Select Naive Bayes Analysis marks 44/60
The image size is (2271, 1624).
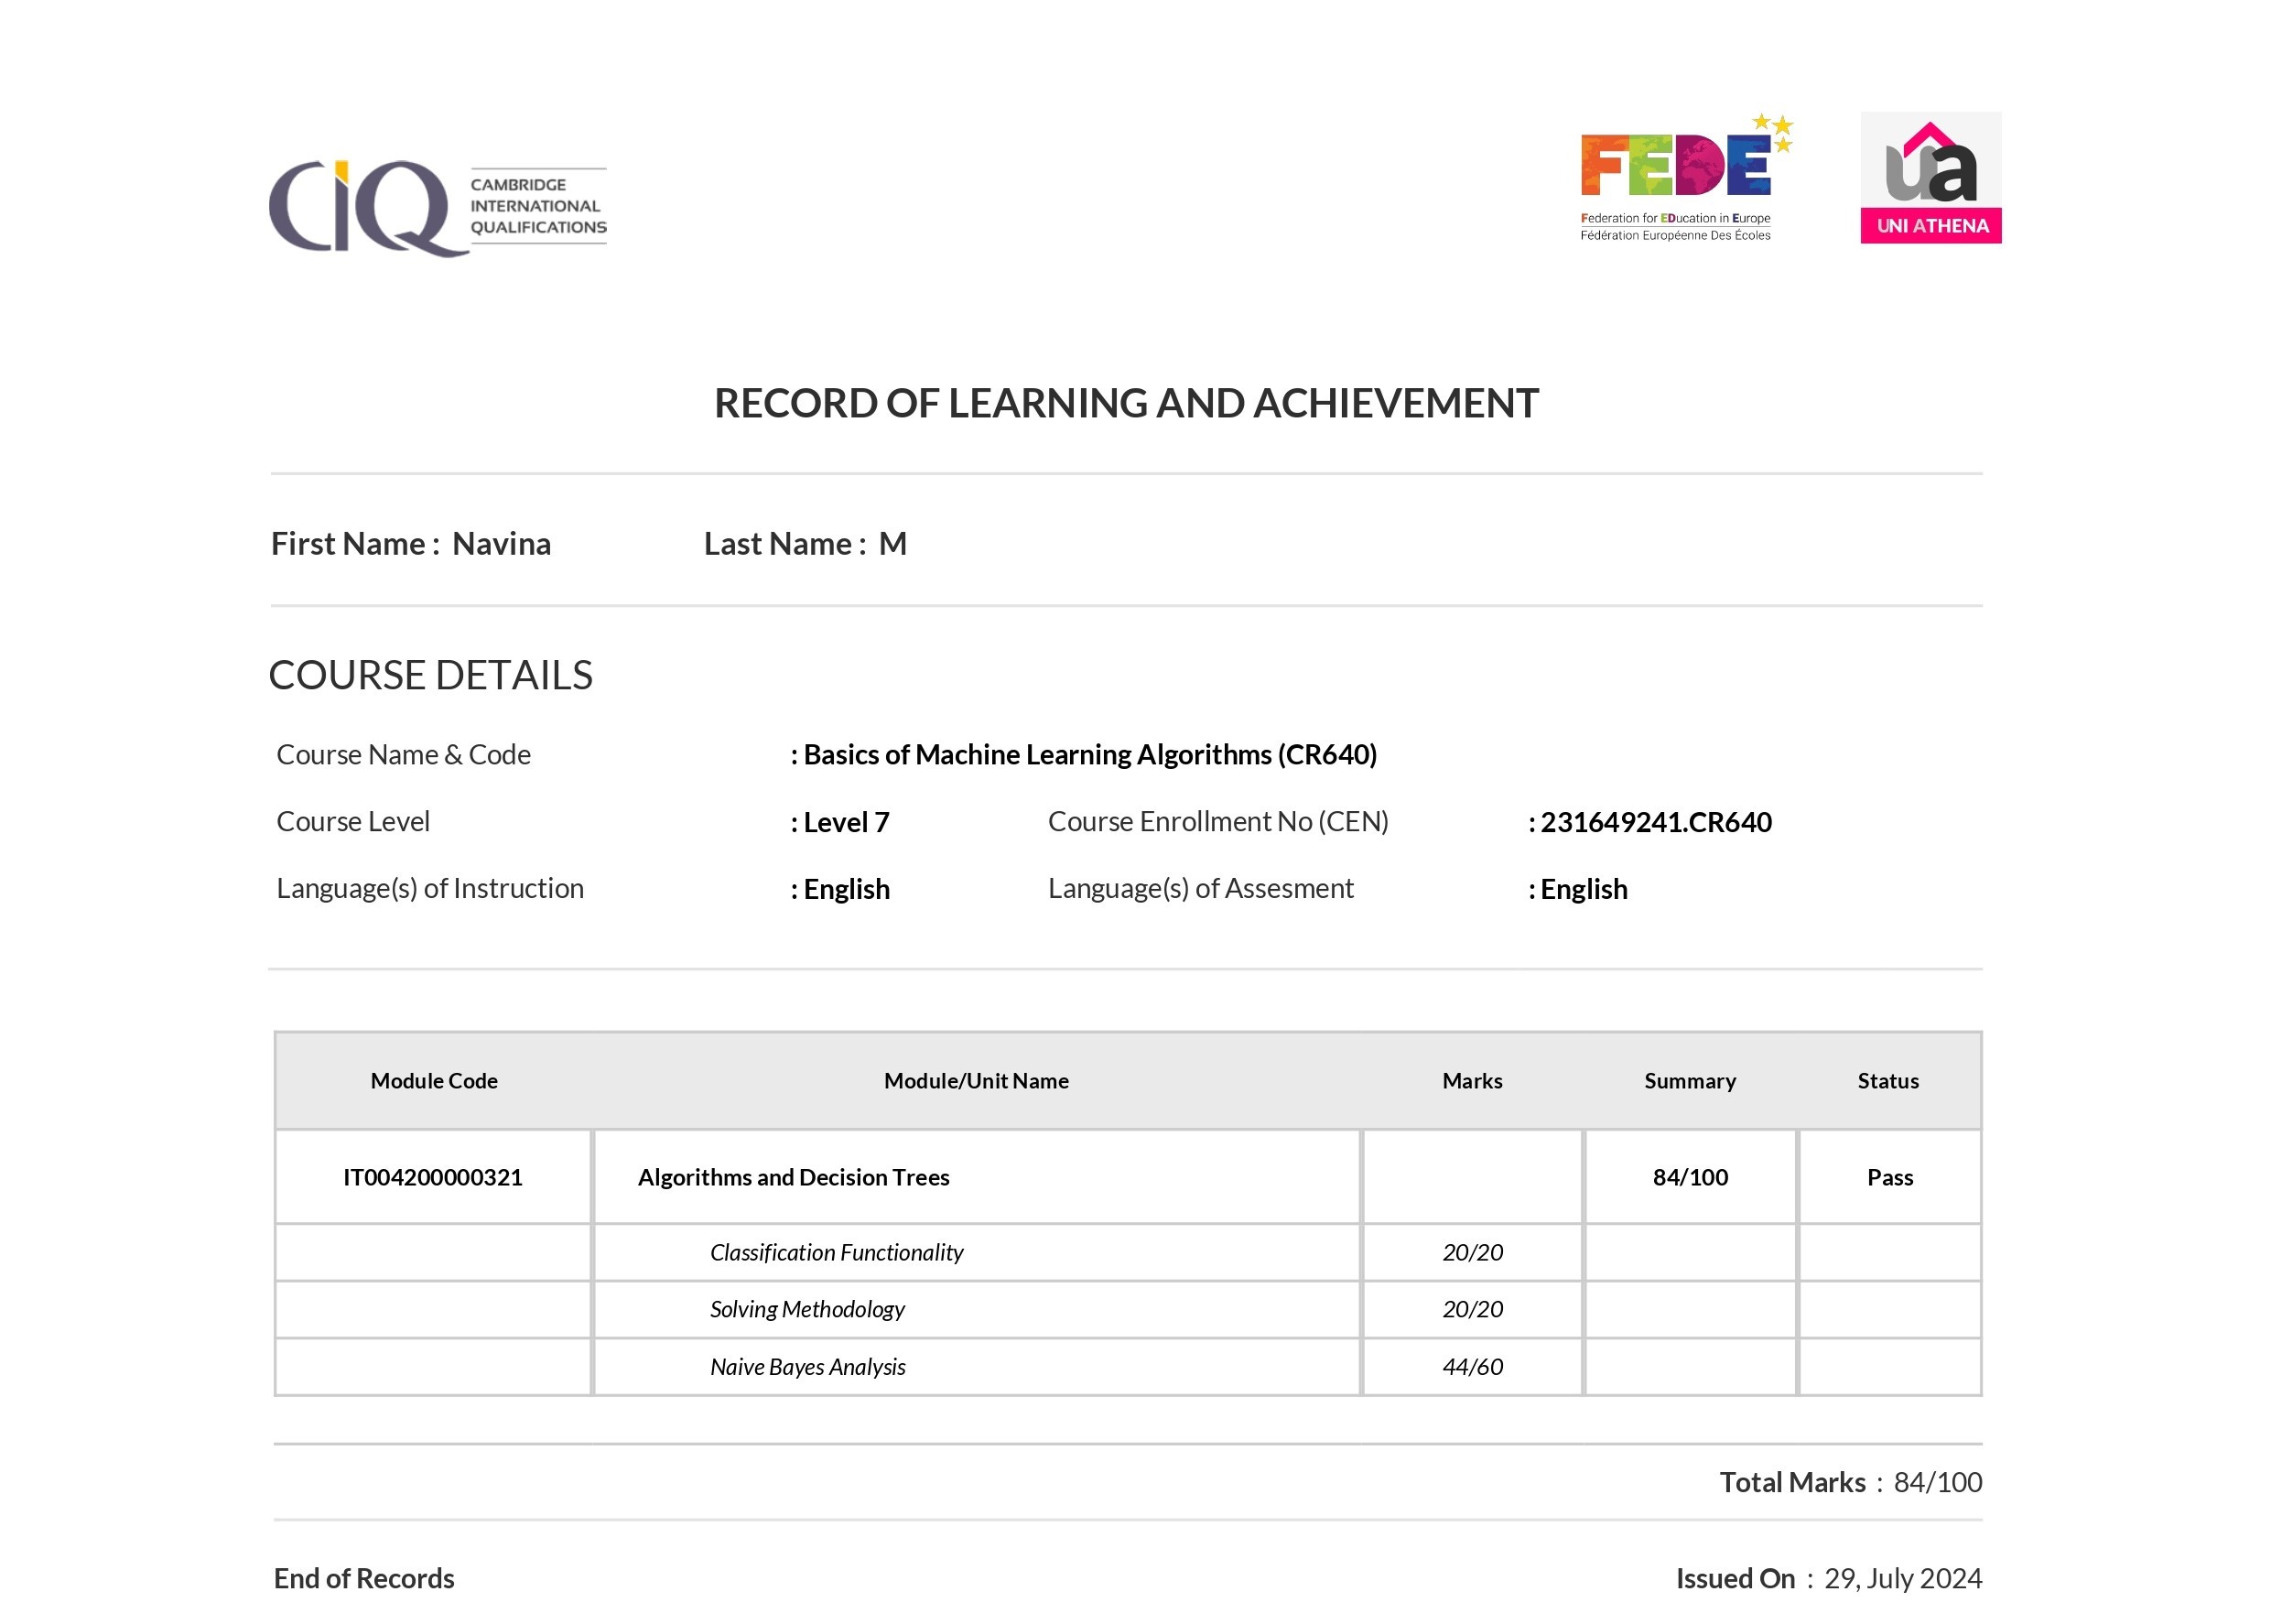[x=1472, y=1366]
